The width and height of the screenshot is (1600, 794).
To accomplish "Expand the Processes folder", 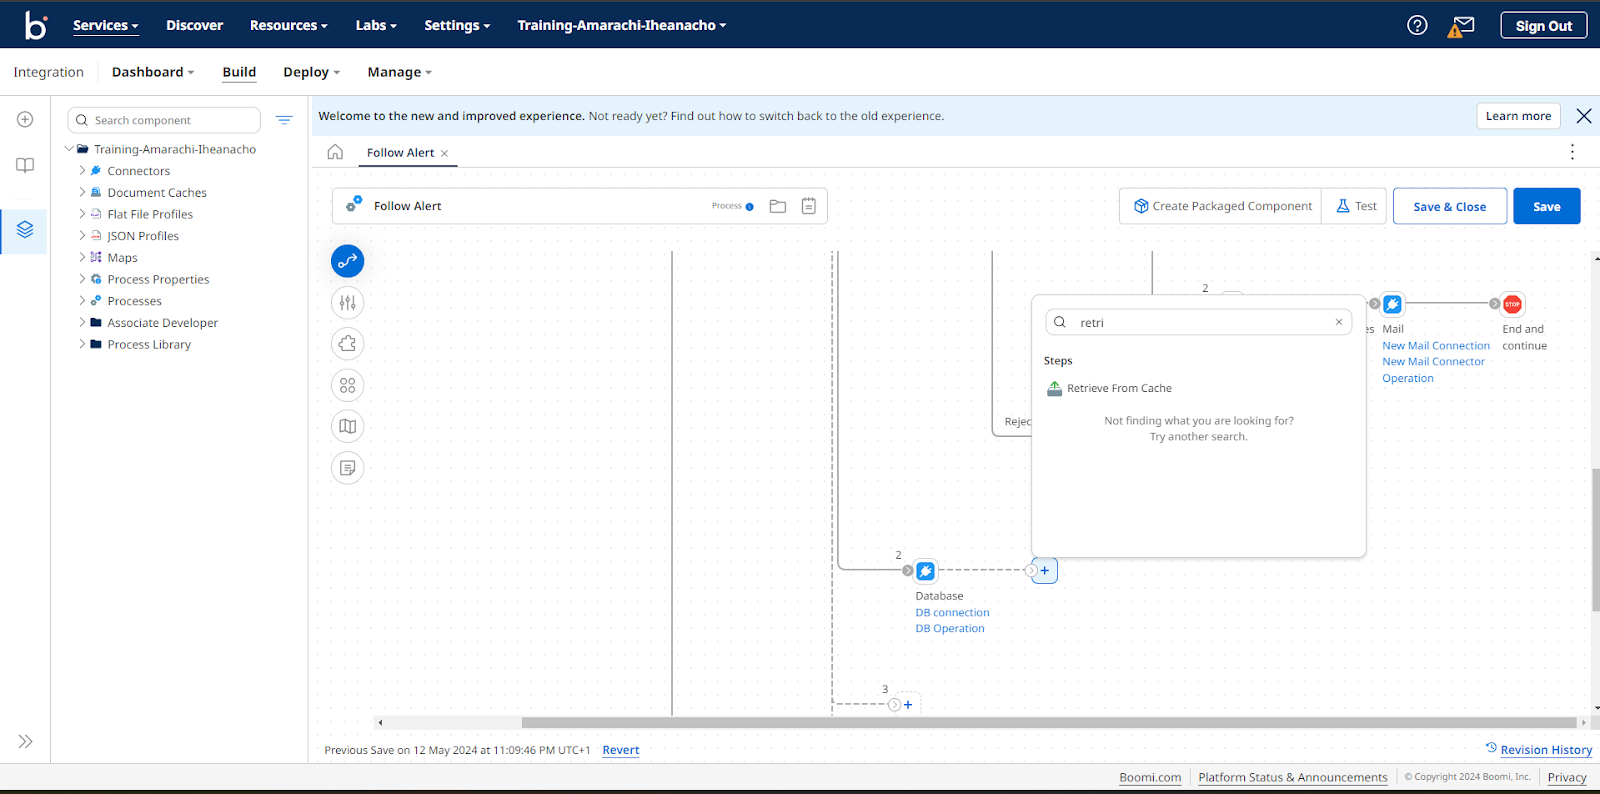I will 82,301.
